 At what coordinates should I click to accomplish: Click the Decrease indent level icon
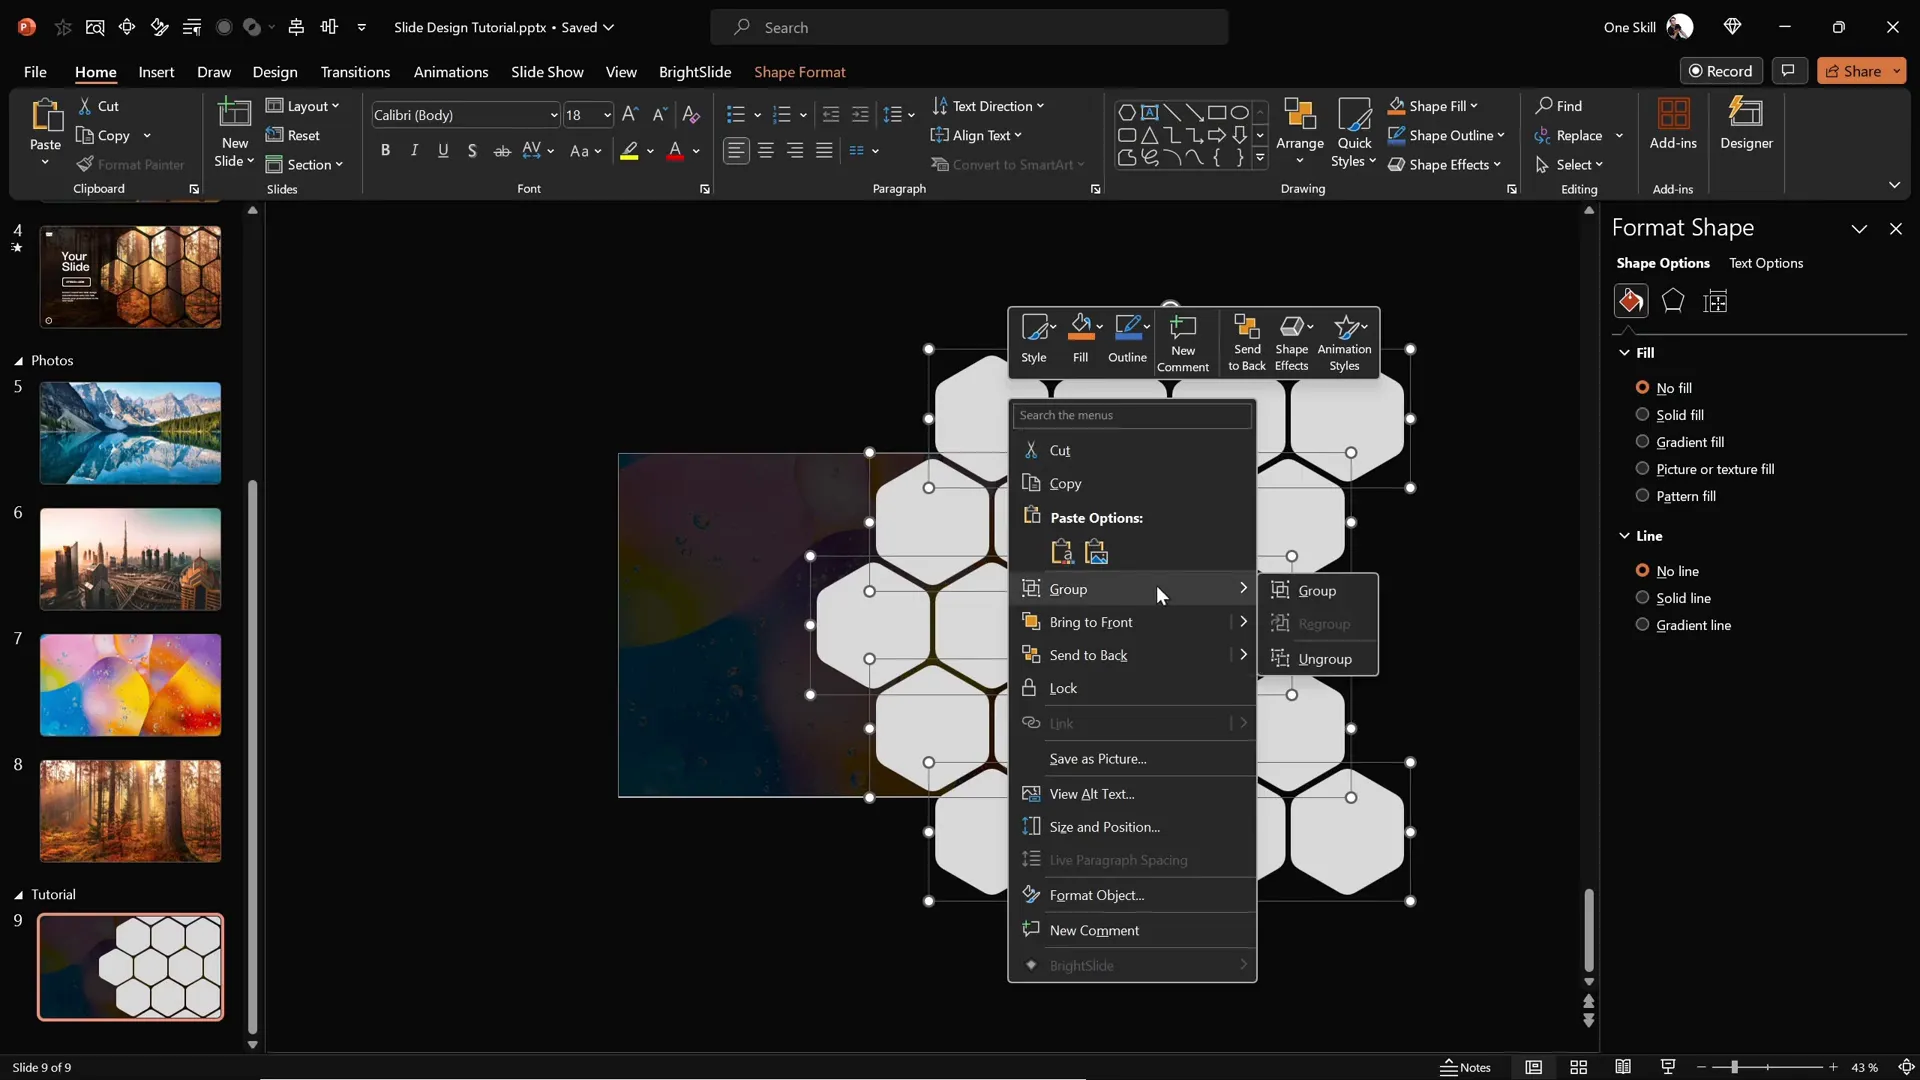830,115
